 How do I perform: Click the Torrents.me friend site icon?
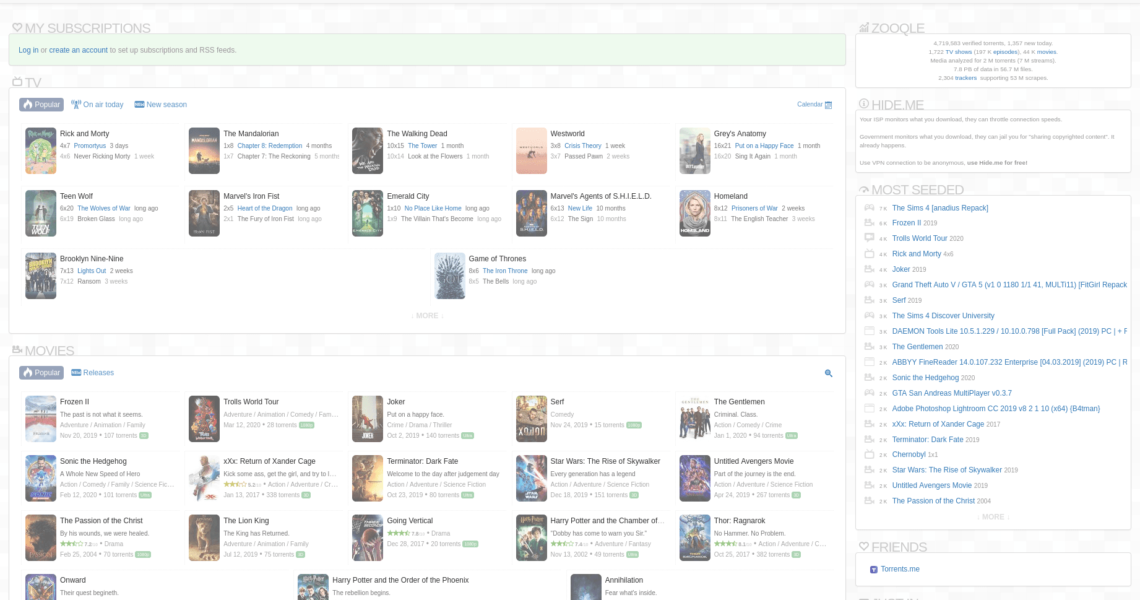tap(873, 569)
